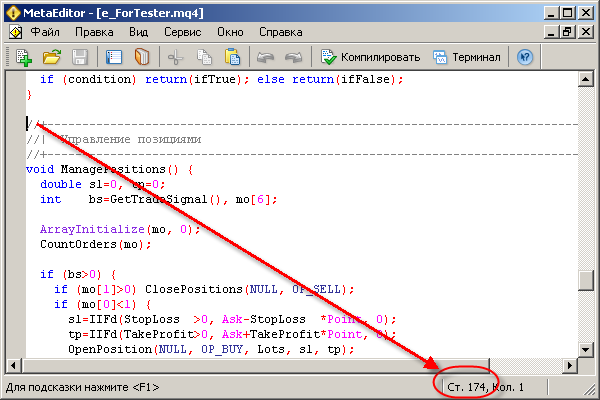600x400 pixels.
Task: Click the Cut scissors icon
Action: [x=176, y=57]
